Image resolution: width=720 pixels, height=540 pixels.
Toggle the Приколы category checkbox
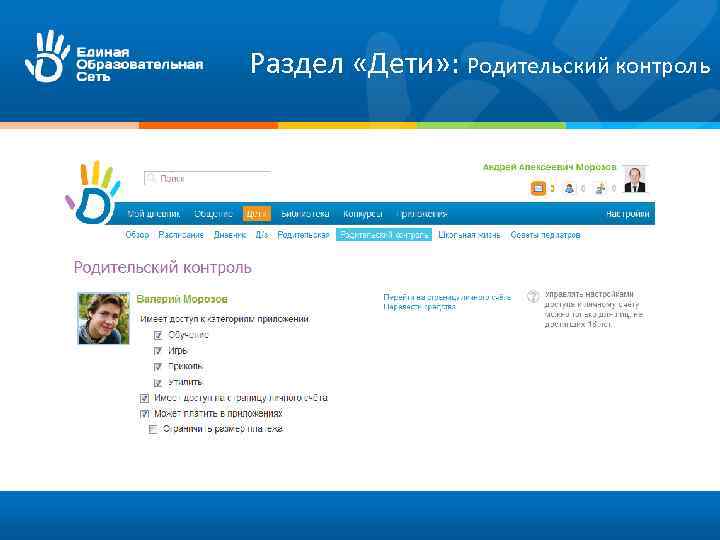click(x=158, y=367)
